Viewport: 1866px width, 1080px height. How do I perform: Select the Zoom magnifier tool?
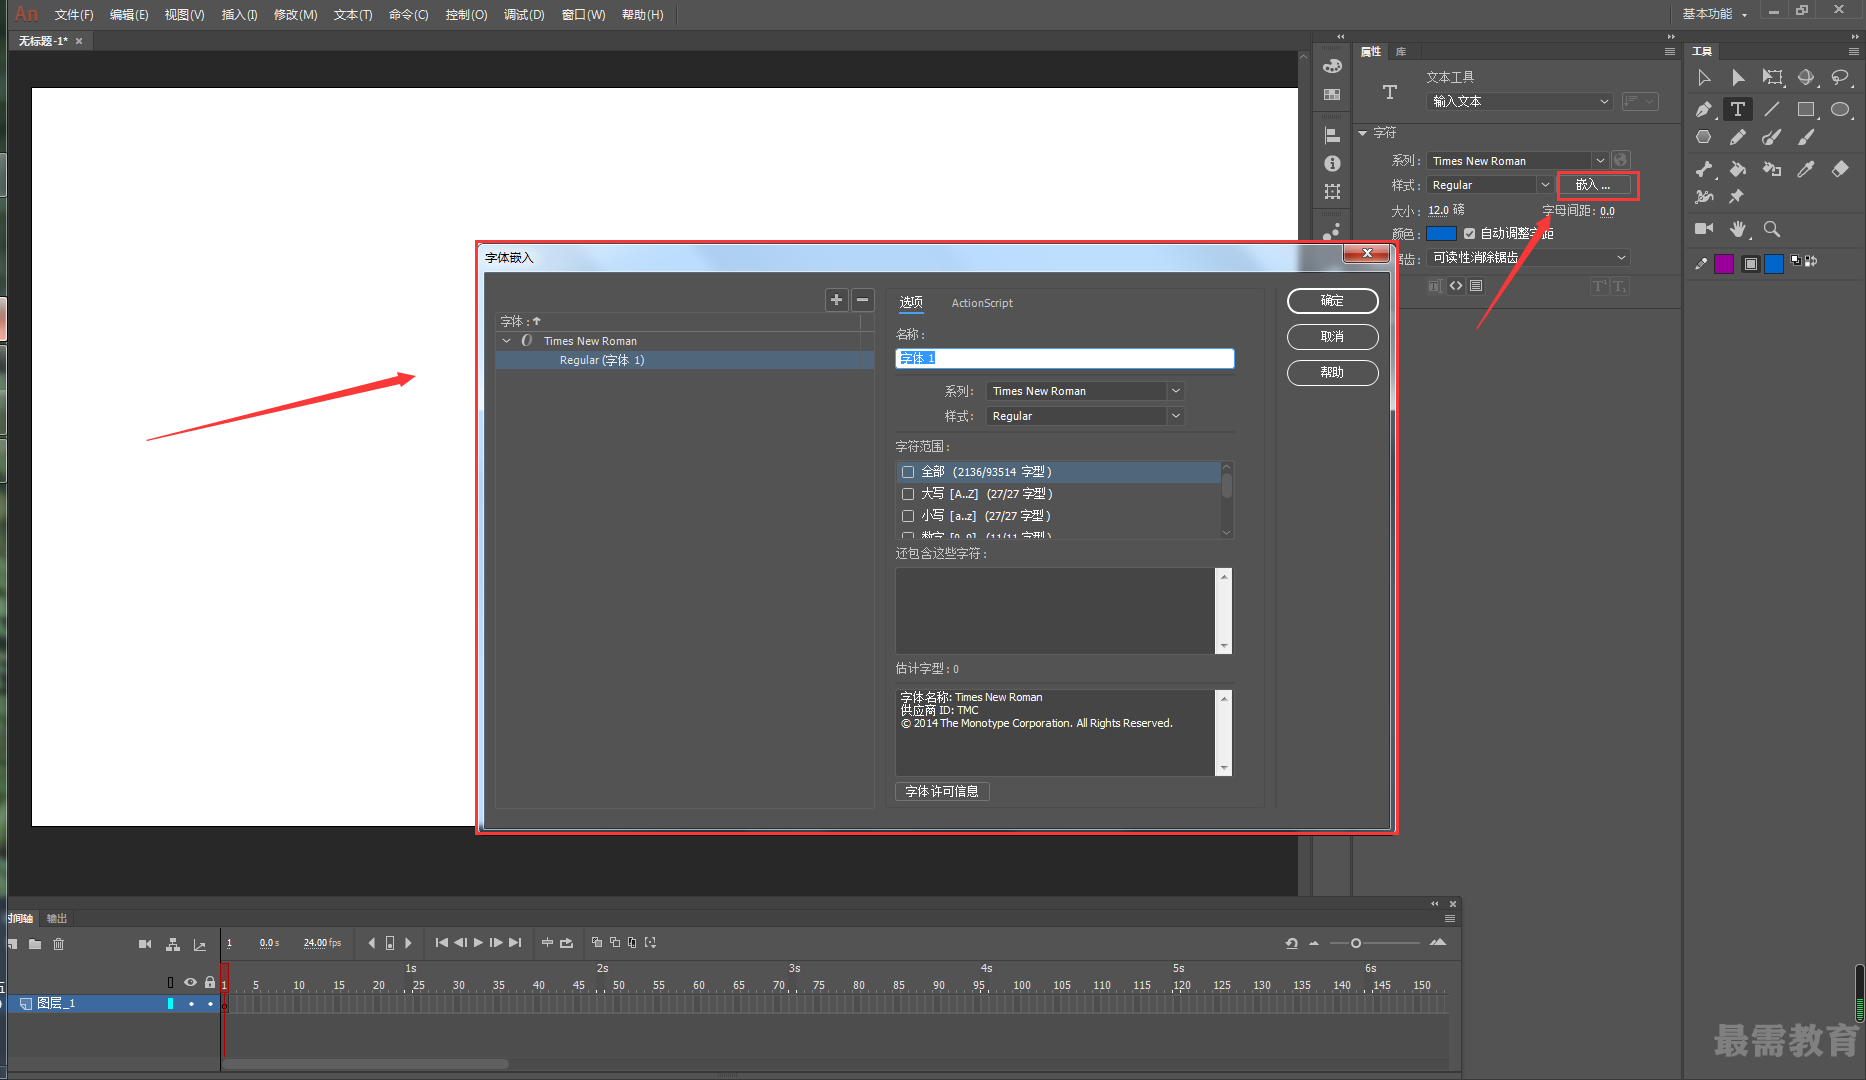pos(1772,229)
